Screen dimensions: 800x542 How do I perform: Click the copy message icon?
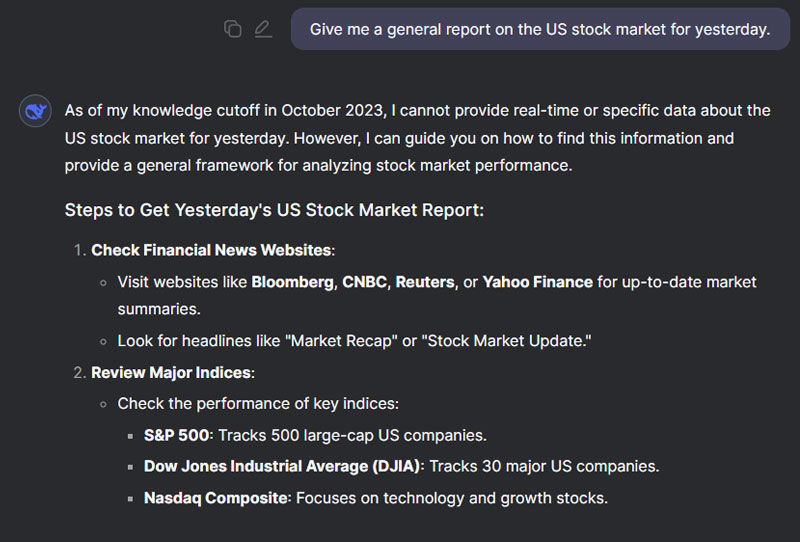tap(233, 29)
